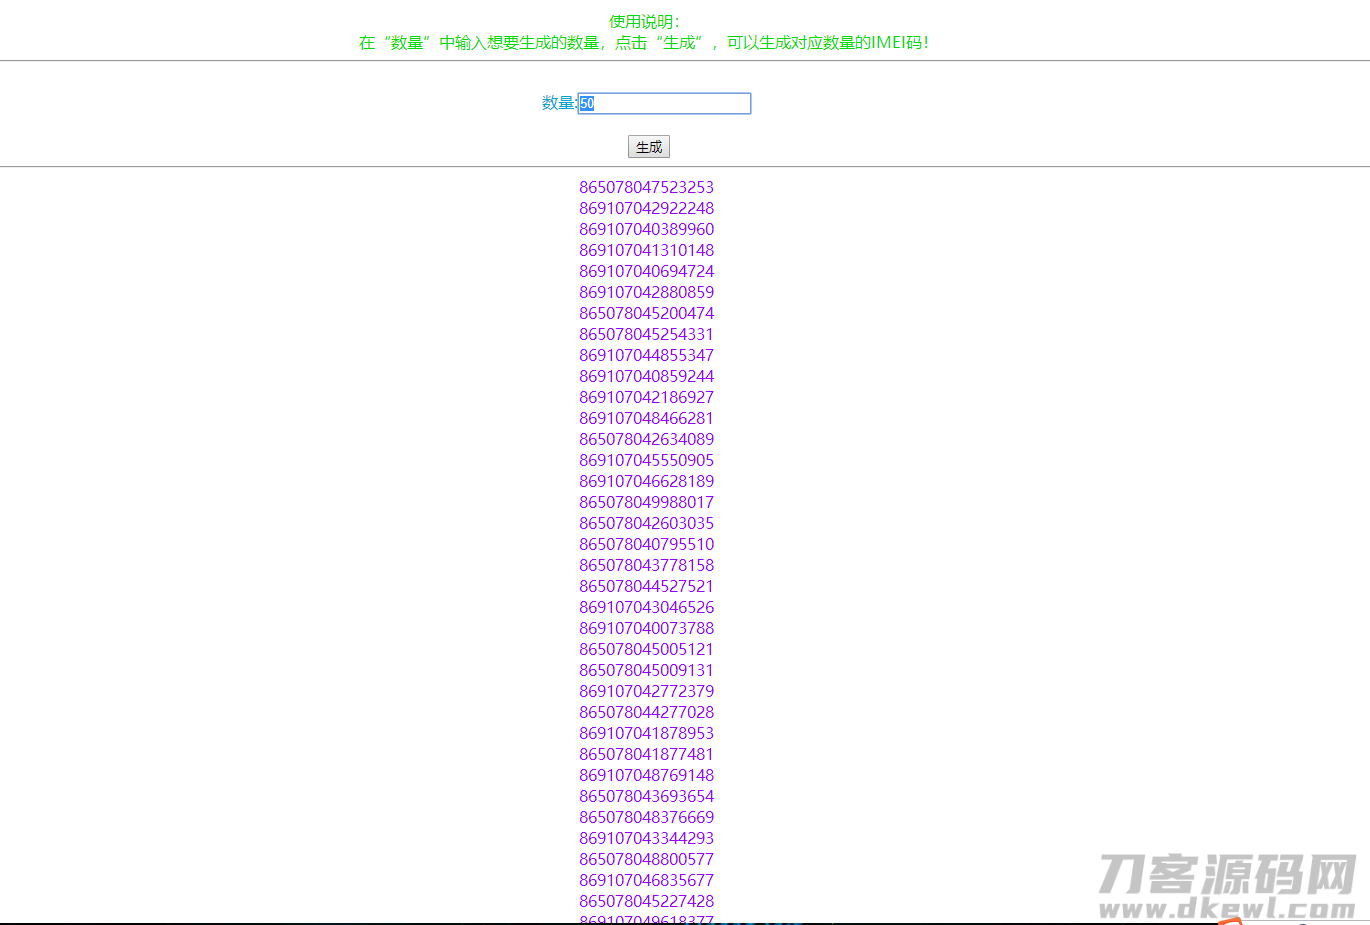1370x925 pixels.
Task: Click IMEI 865078042634089
Action: pyautogui.click(x=646, y=439)
